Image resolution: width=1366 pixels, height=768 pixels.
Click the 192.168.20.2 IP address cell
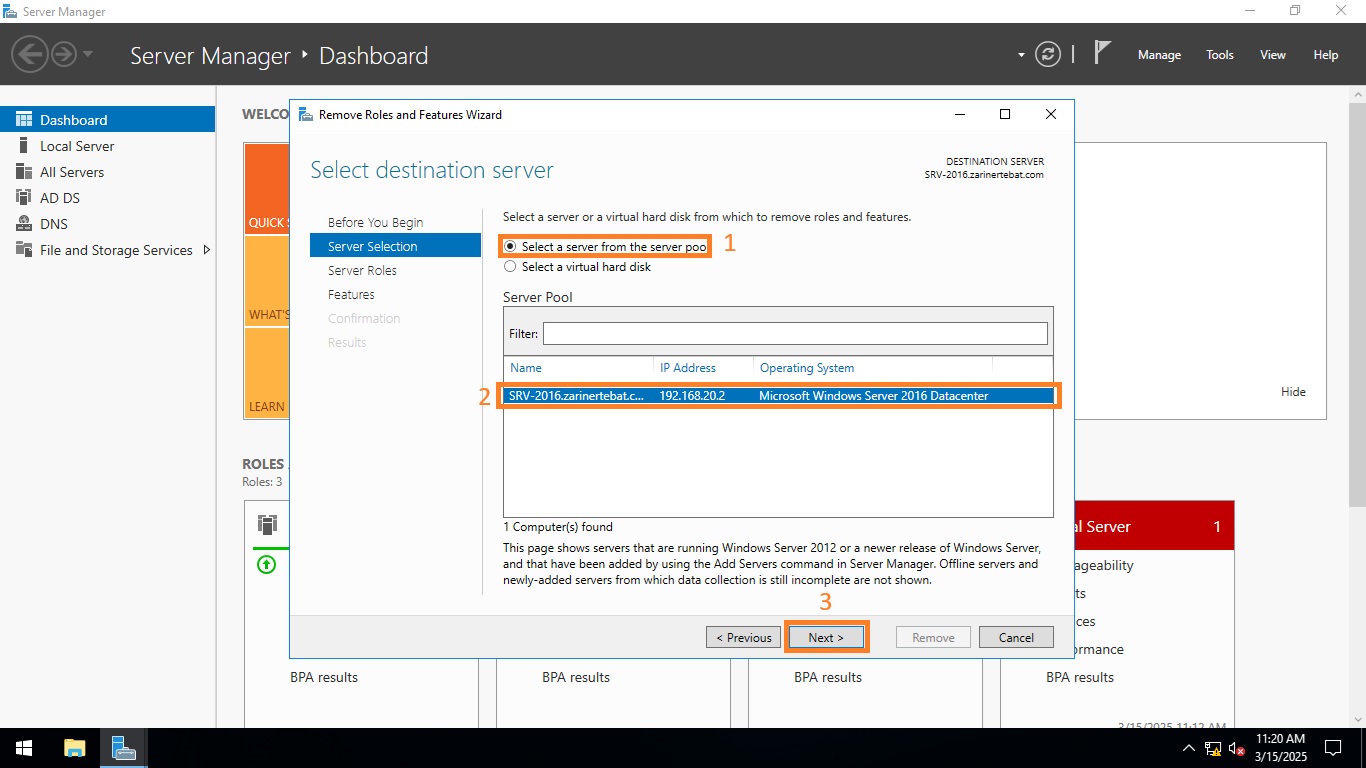692,396
